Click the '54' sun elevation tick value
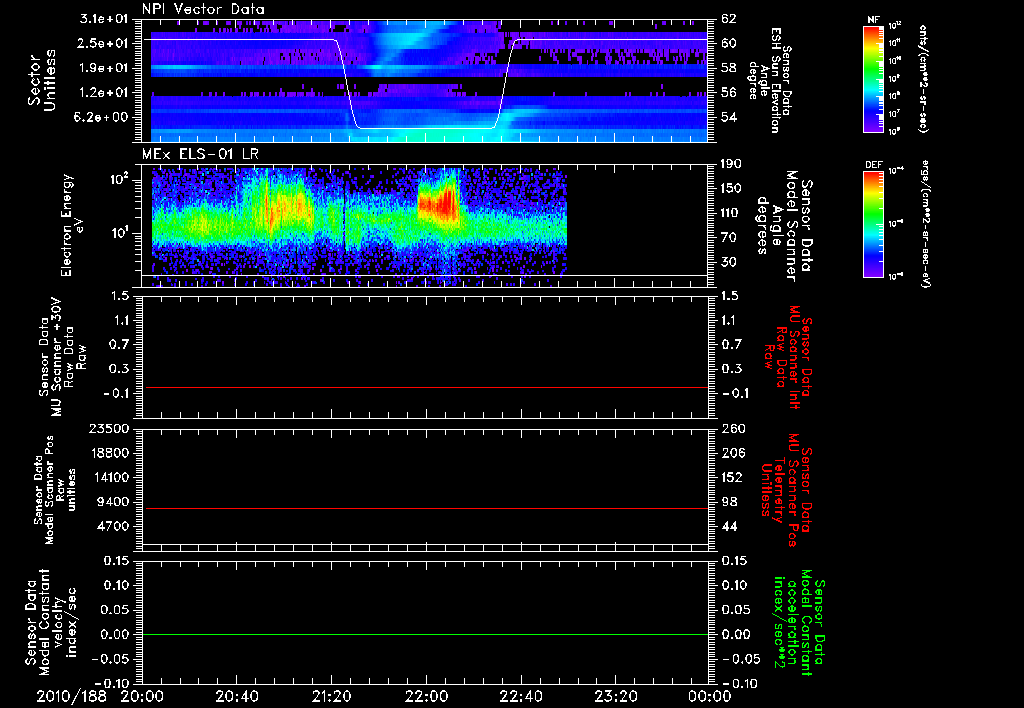Viewport: 1024px width, 708px height. pyautogui.click(x=729, y=118)
